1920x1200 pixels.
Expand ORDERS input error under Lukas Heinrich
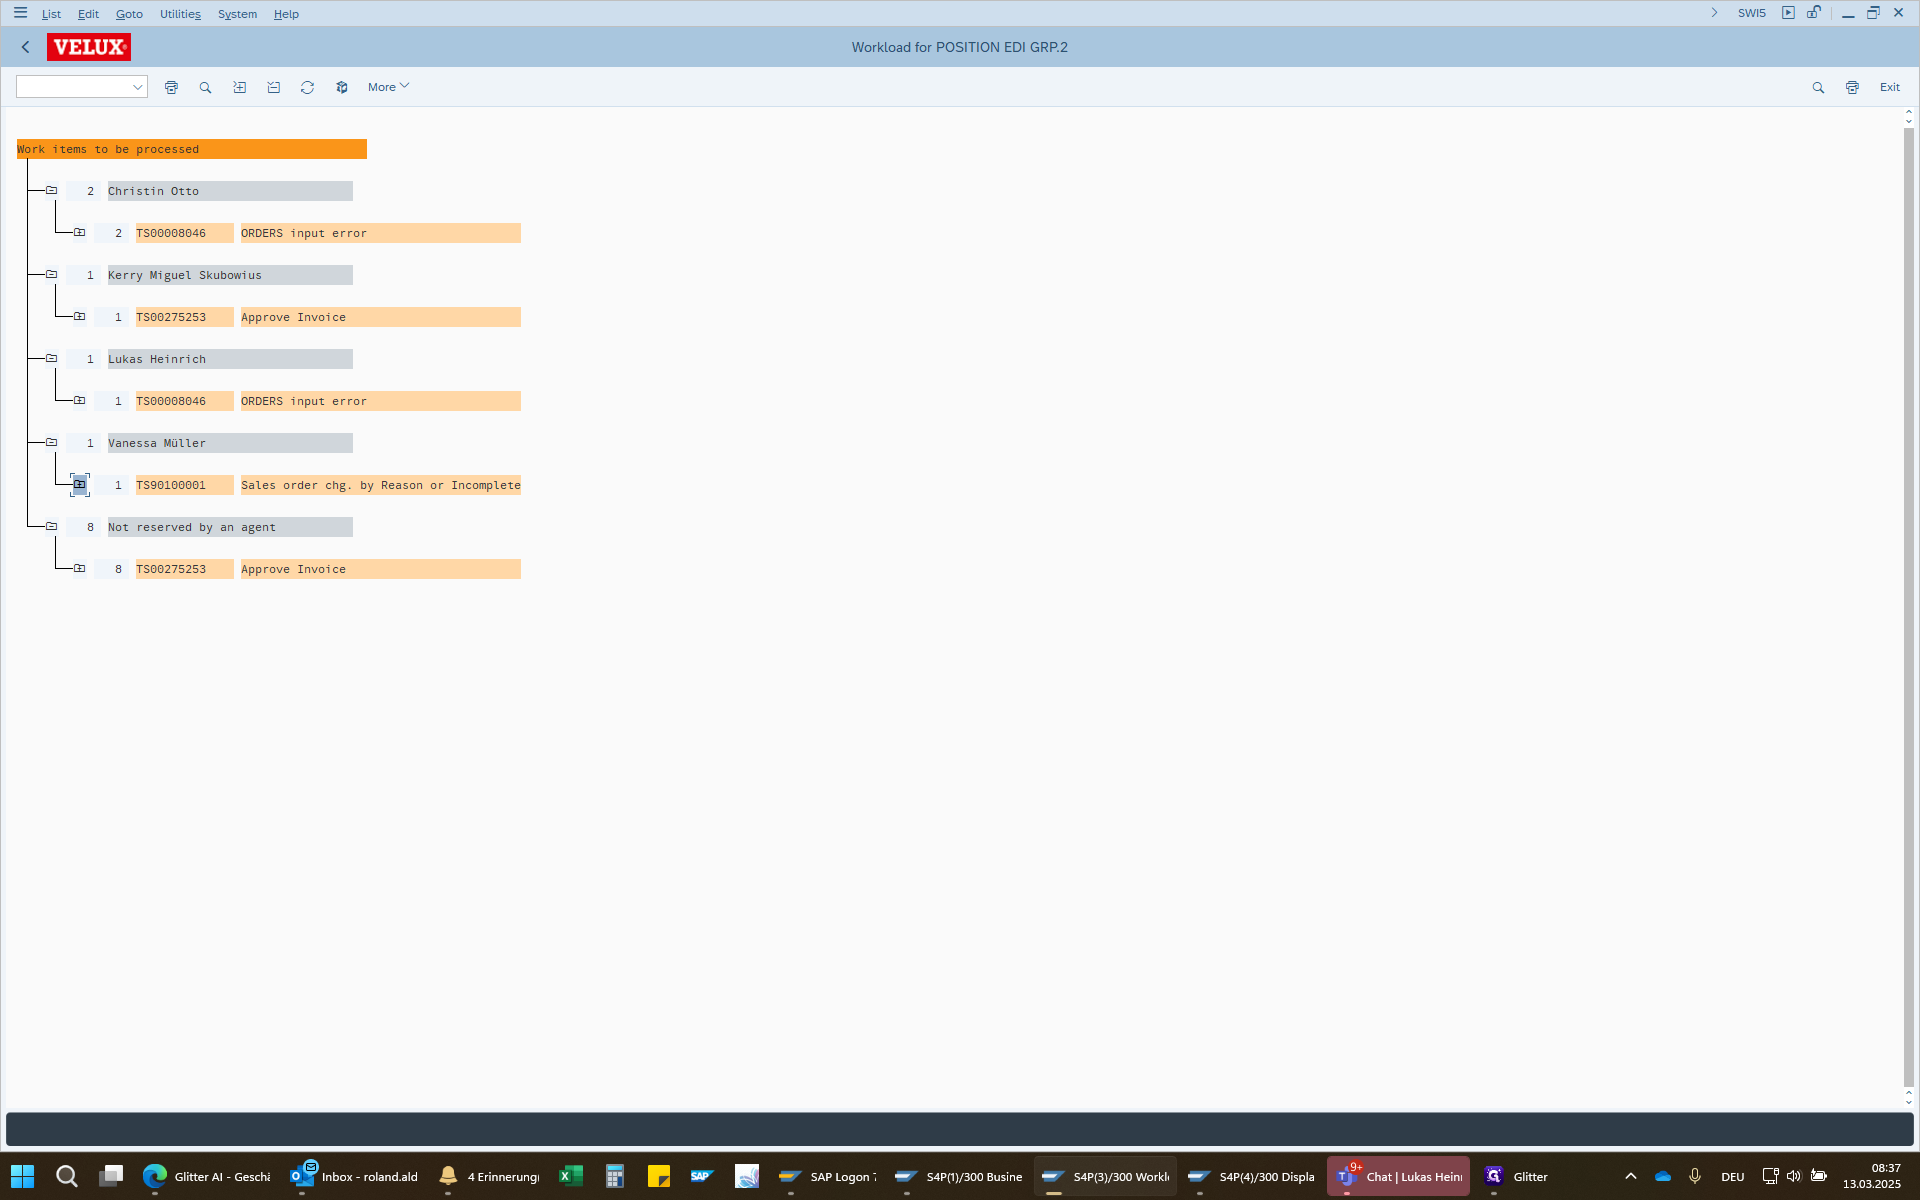[x=79, y=401]
